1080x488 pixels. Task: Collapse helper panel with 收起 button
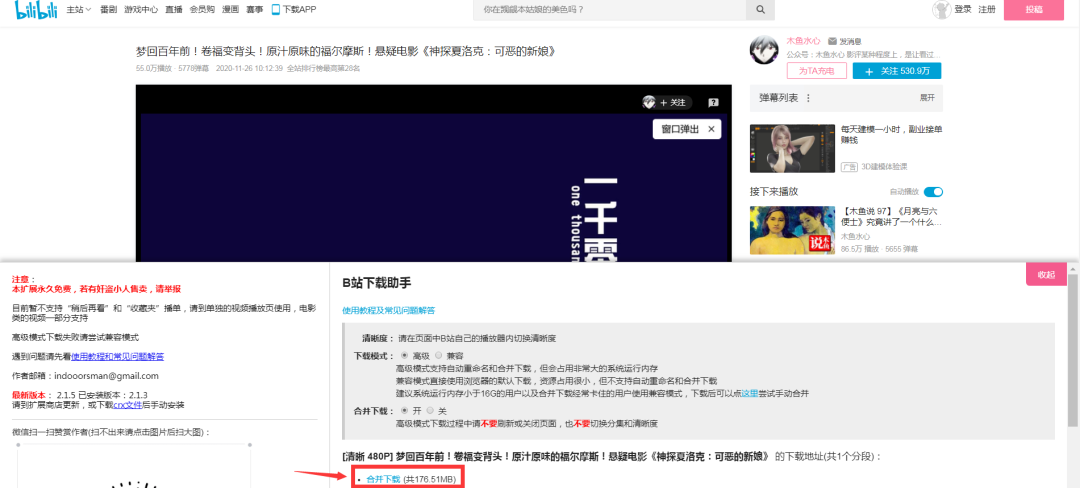coord(1046,274)
